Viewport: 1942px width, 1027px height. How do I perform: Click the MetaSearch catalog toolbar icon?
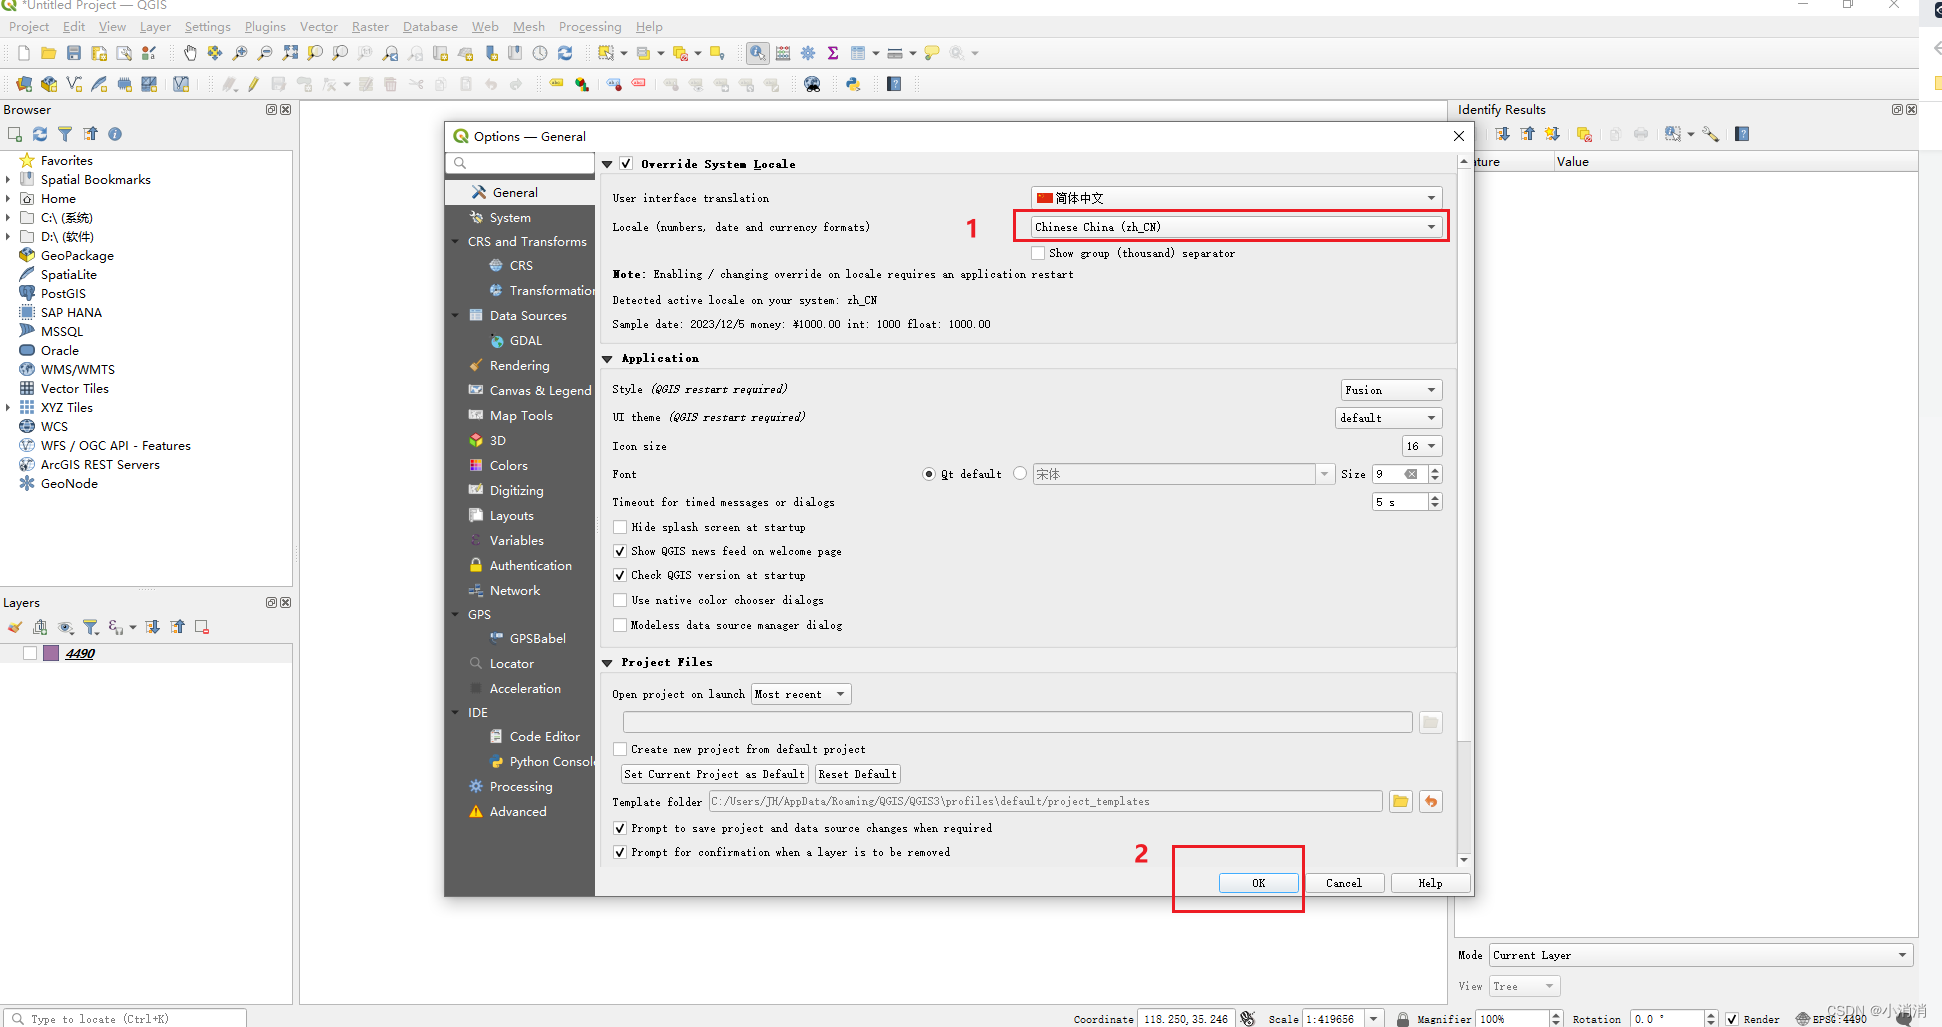tap(812, 84)
